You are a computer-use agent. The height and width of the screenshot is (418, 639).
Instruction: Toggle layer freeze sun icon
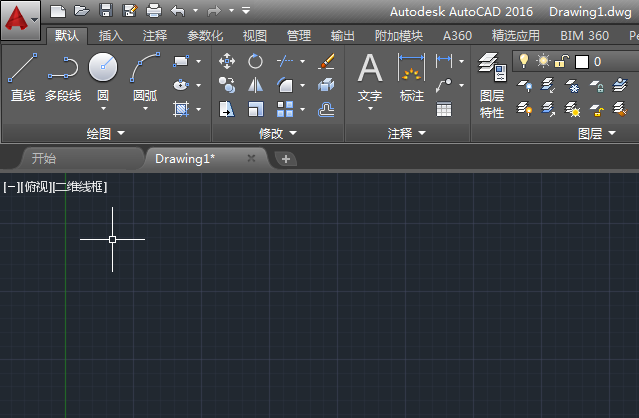tap(543, 61)
